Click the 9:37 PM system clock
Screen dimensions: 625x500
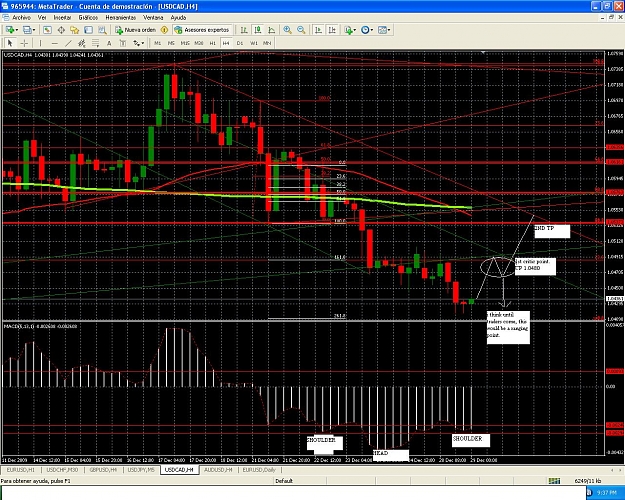pyautogui.click(x=608, y=493)
